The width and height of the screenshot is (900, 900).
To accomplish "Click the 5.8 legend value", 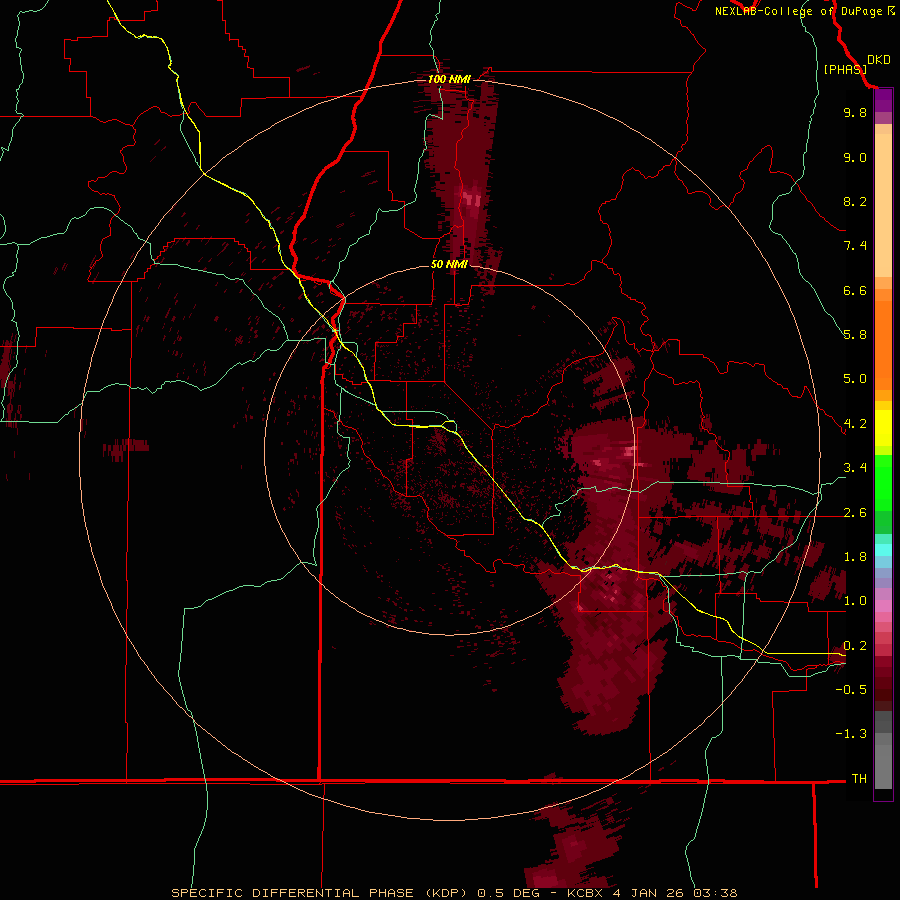I will pos(855,335).
